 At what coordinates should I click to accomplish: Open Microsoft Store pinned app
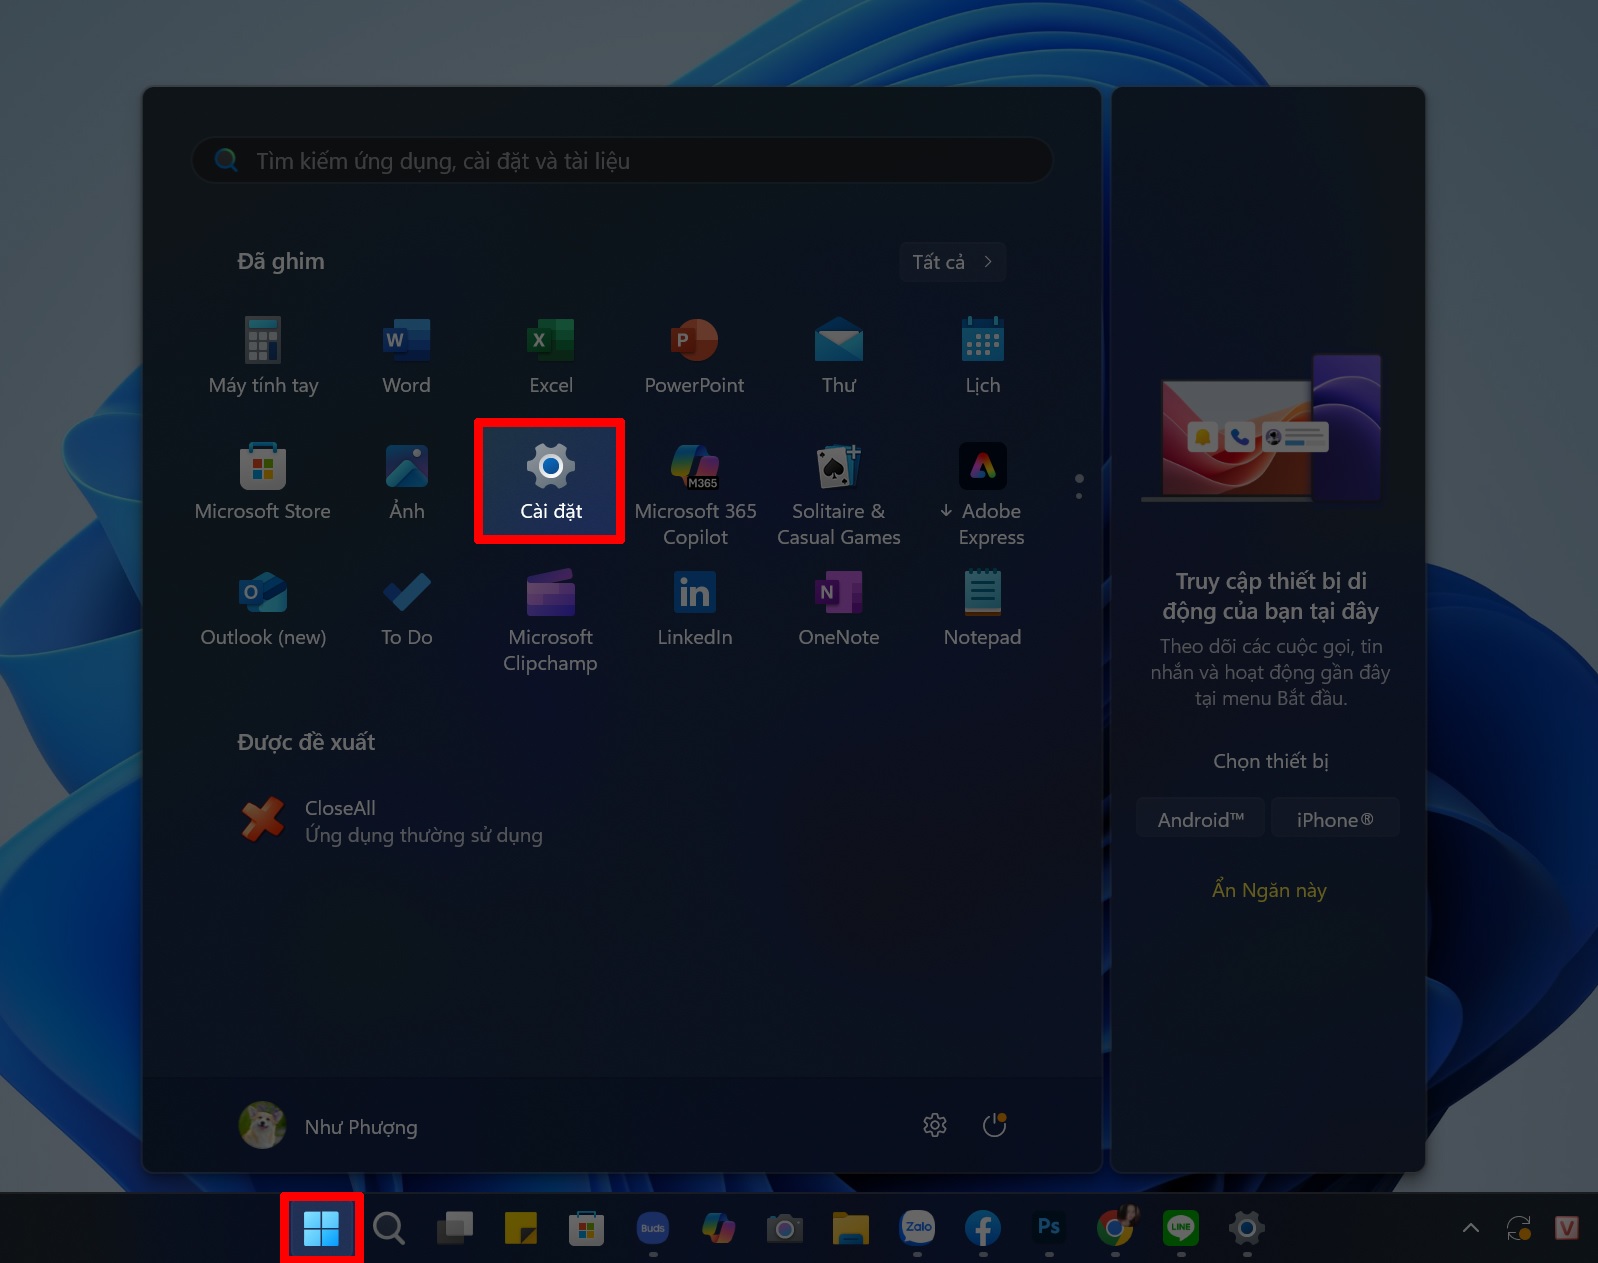[x=263, y=481]
